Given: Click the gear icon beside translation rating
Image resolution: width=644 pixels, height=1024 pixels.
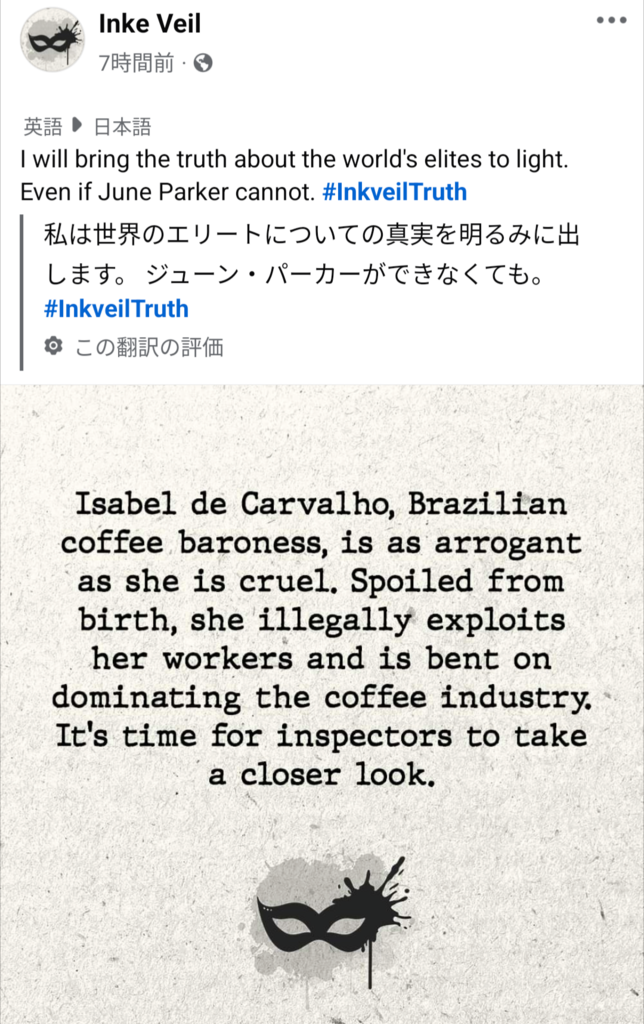Looking at the screenshot, I should click(54, 345).
